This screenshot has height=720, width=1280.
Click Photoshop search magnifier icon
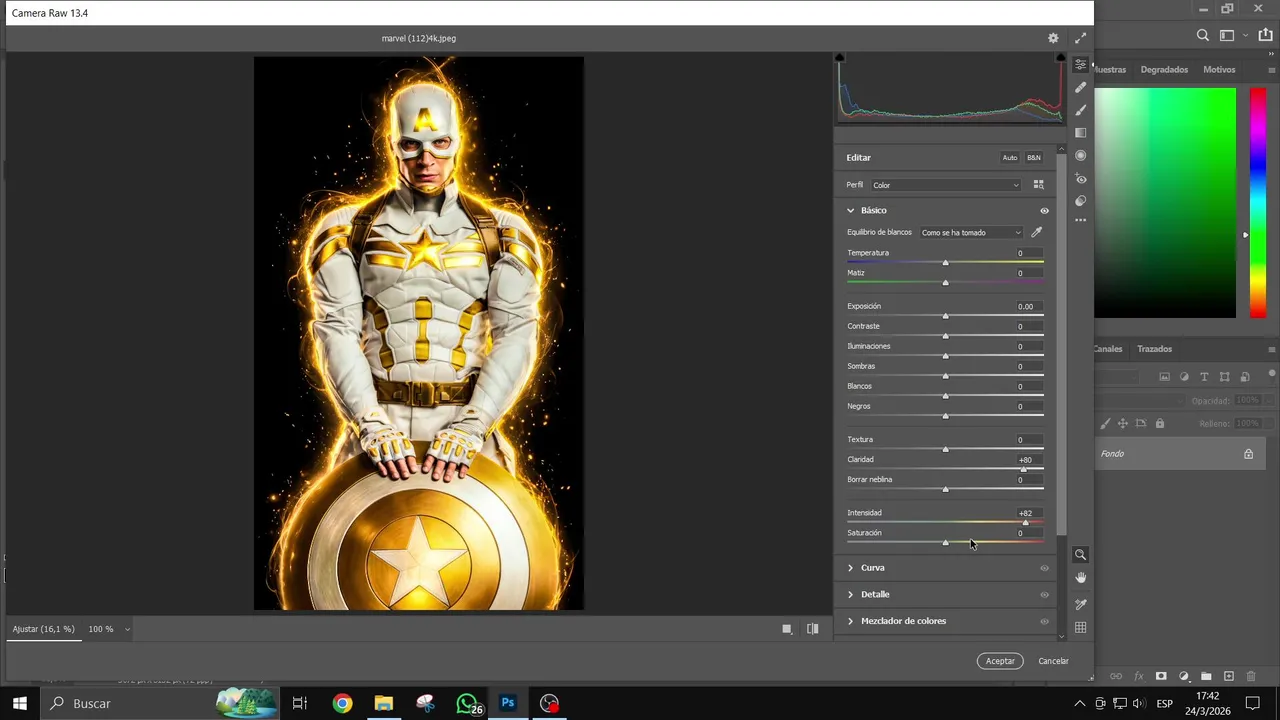(1203, 35)
